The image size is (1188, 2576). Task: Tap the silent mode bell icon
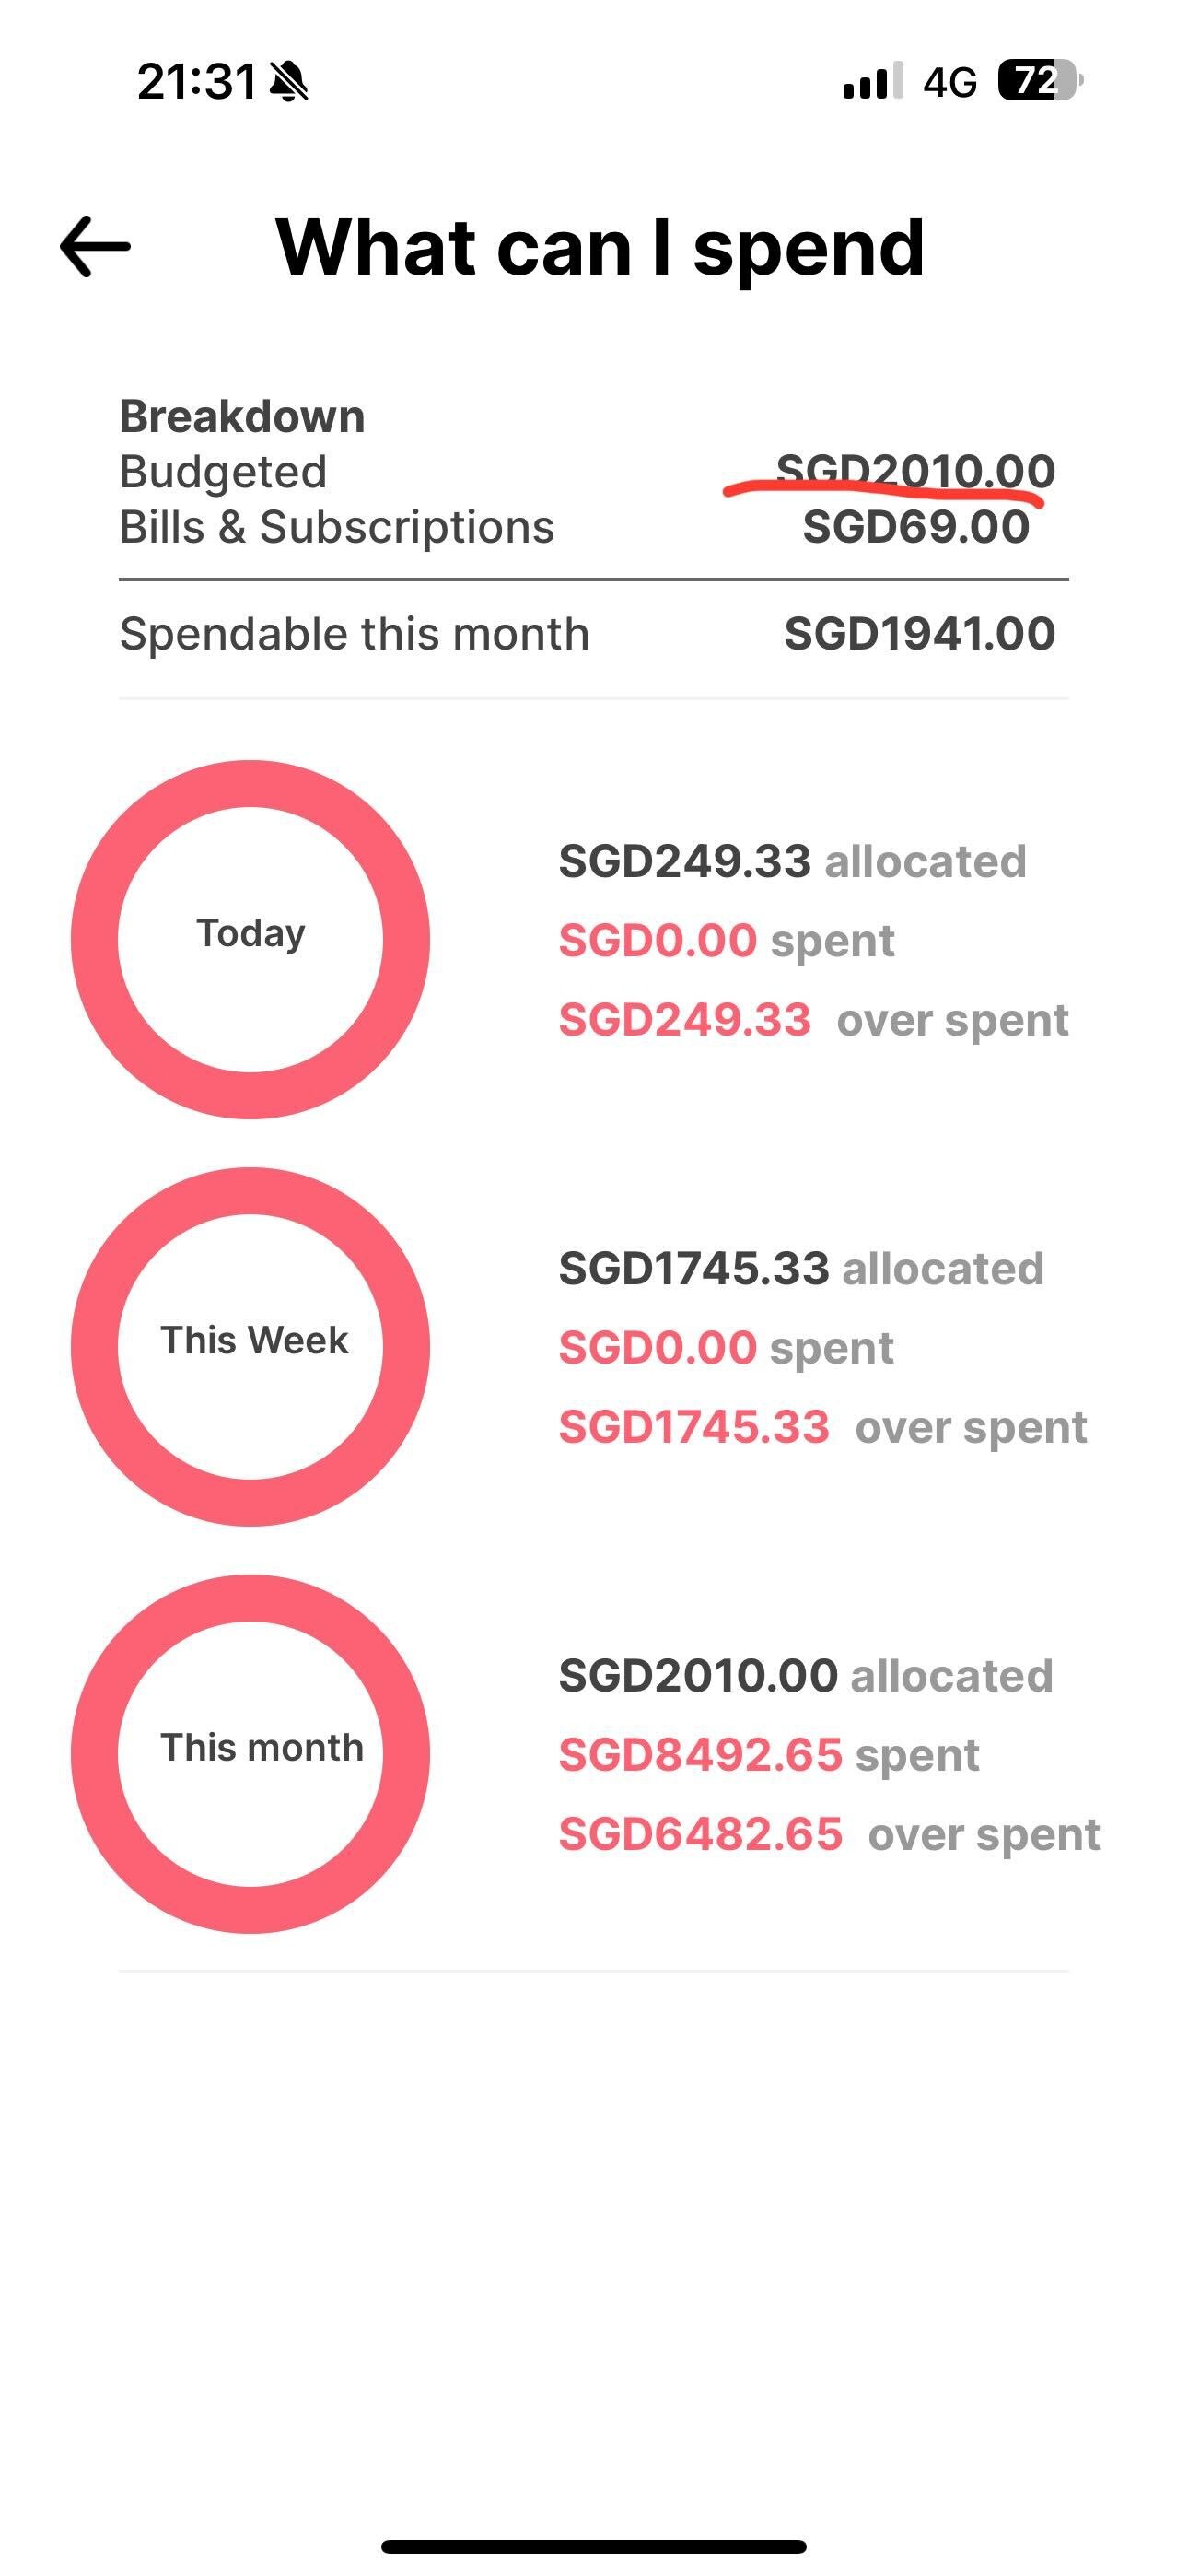pyautogui.click(x=289, y=81)
